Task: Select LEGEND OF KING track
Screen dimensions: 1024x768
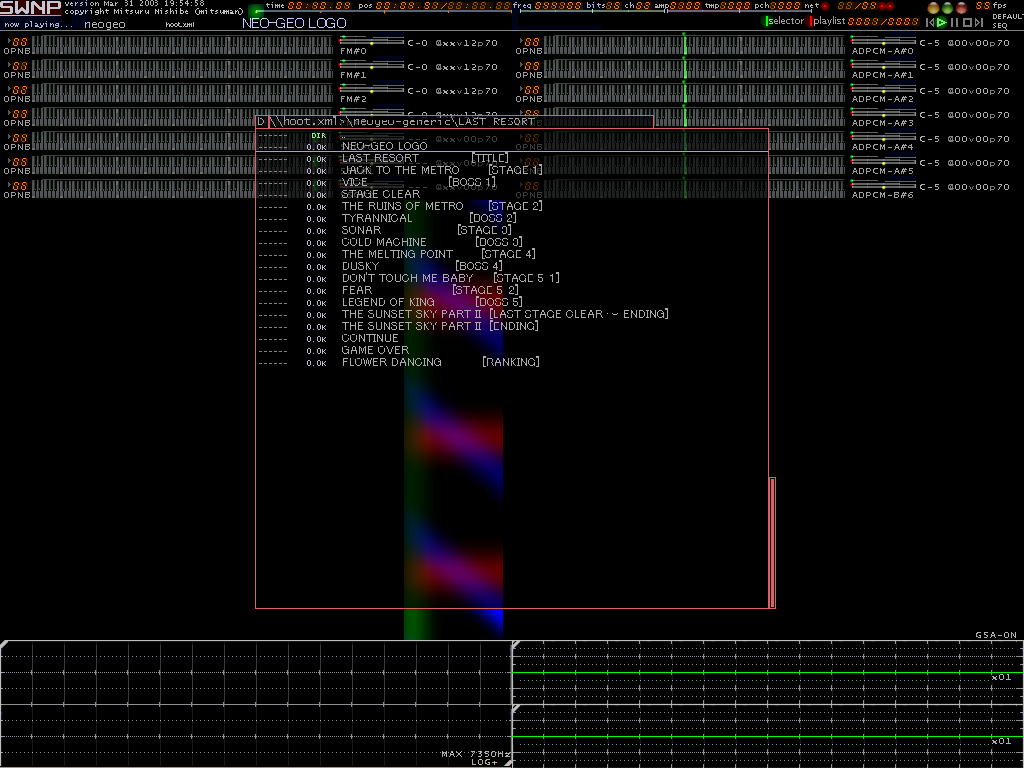Action: (513, 302)
